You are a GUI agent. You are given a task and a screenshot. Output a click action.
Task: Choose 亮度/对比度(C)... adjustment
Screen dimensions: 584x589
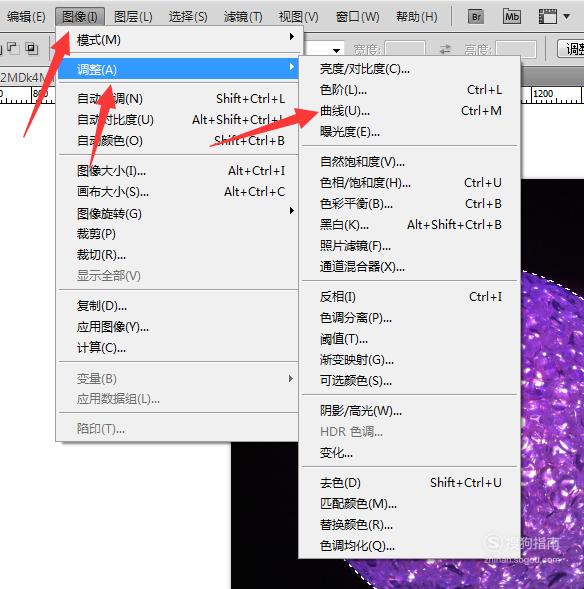pyautogui.click(x=410, y=69)
